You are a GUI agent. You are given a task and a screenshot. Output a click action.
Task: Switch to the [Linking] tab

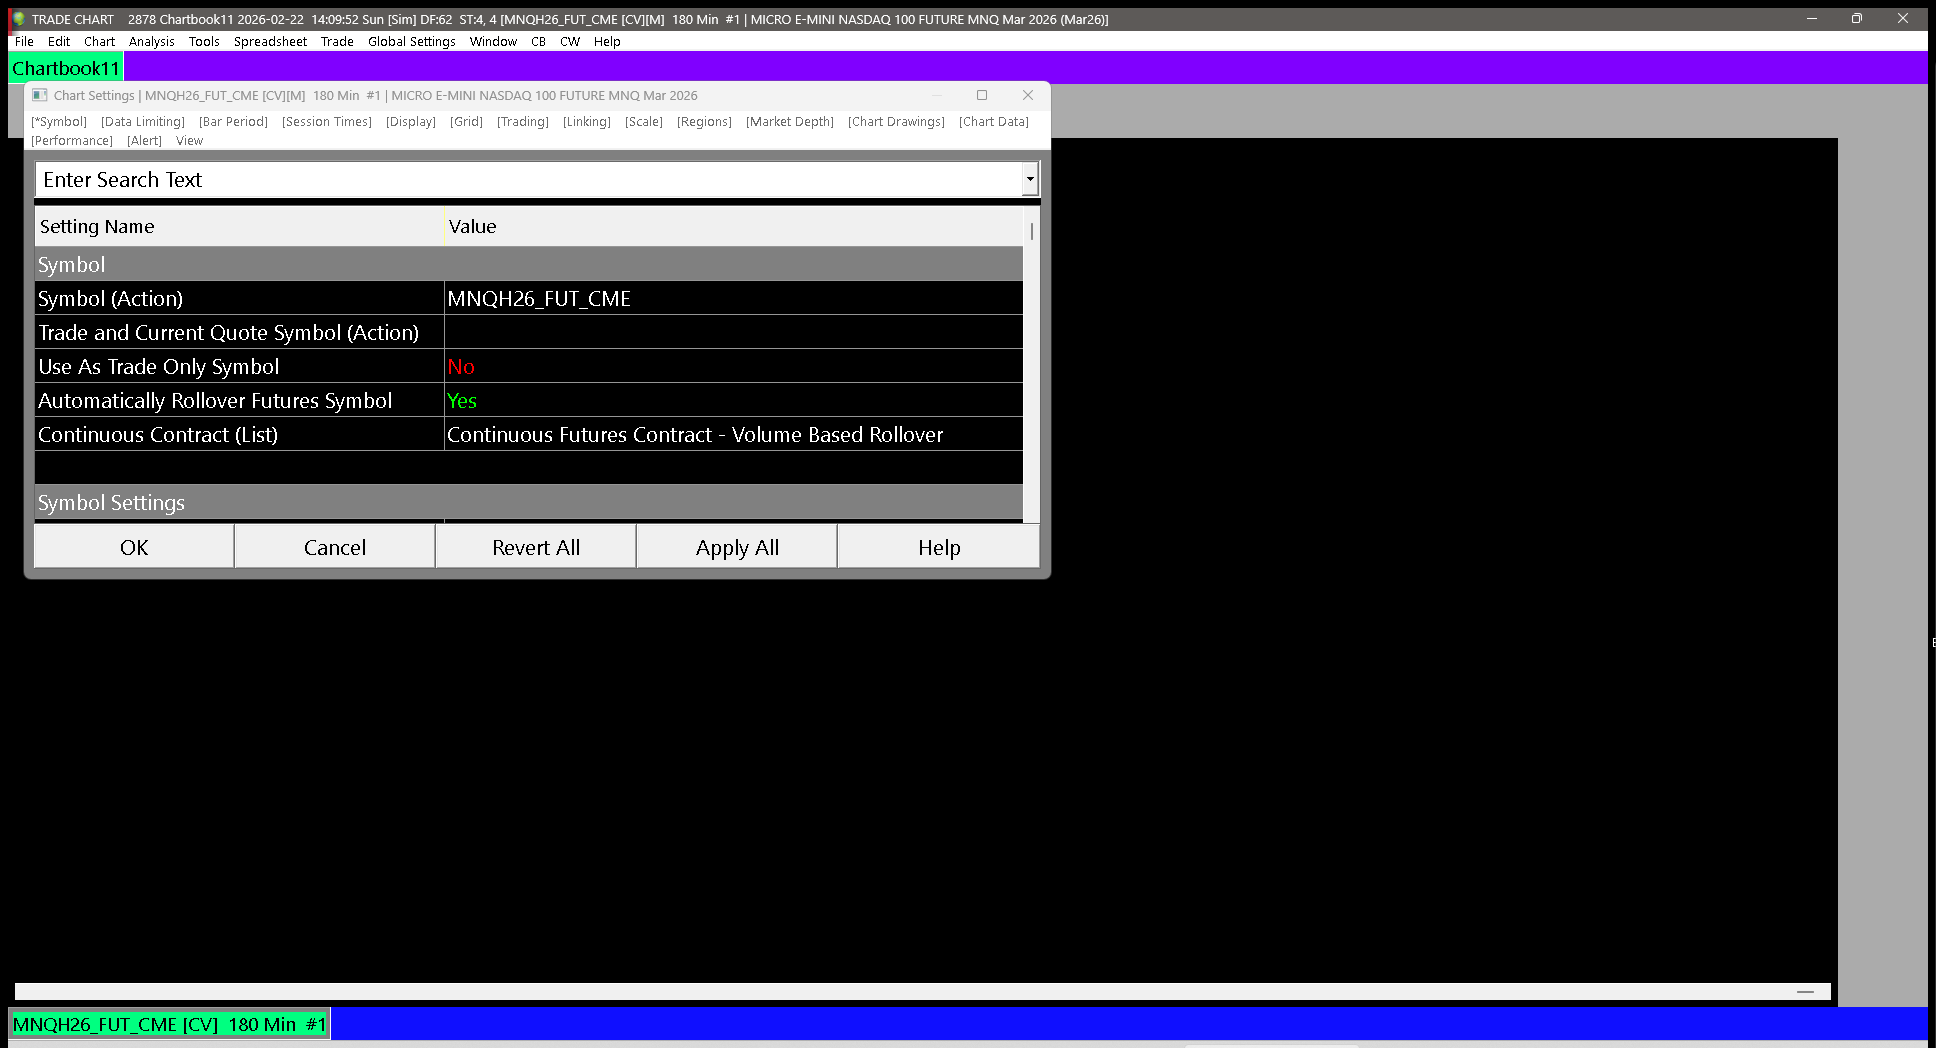tap(587, 121)
